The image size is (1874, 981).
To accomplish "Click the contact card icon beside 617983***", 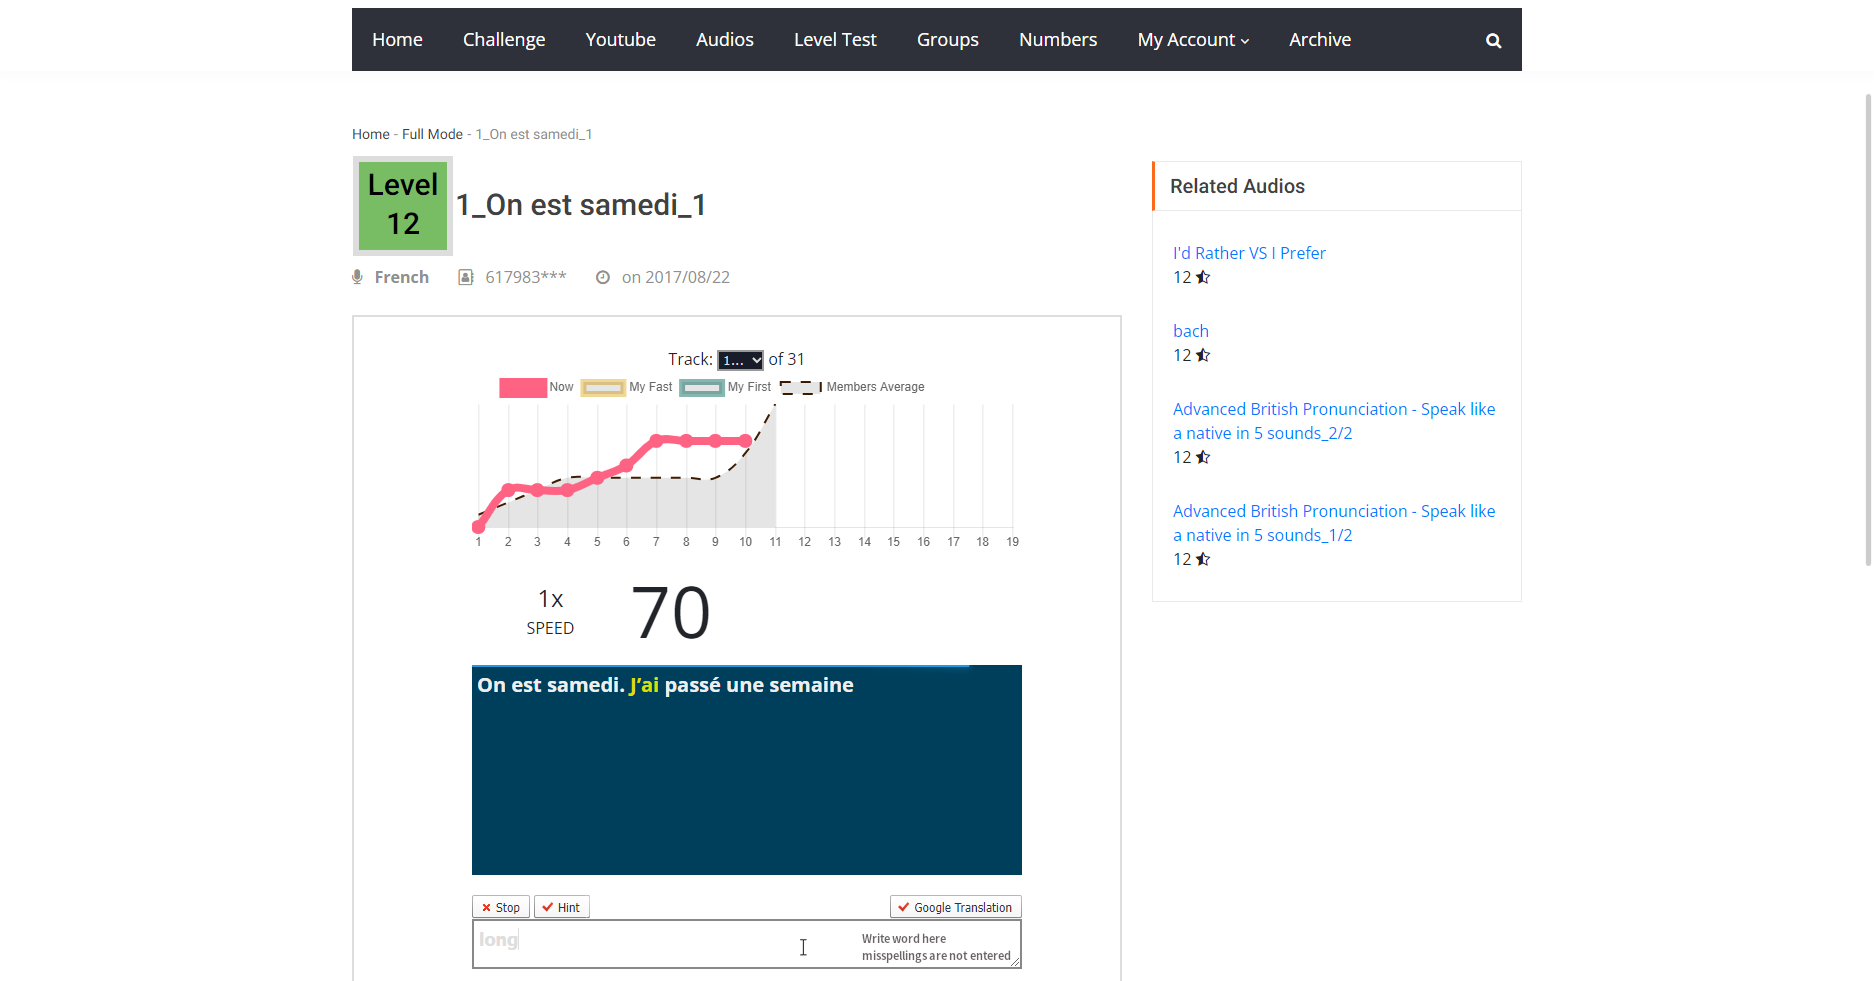I will [466, 276].
